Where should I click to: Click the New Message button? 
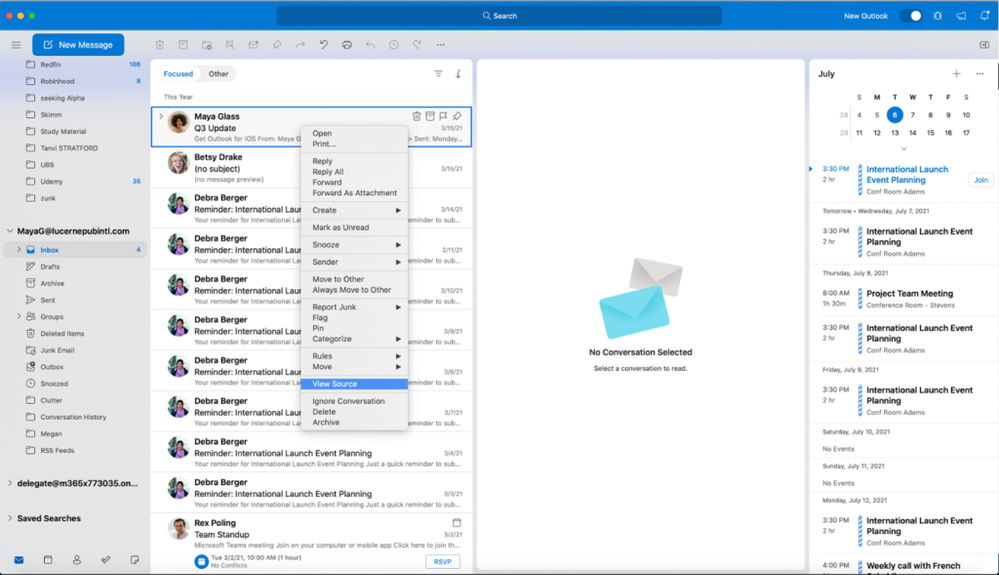[x=78, y=45]
